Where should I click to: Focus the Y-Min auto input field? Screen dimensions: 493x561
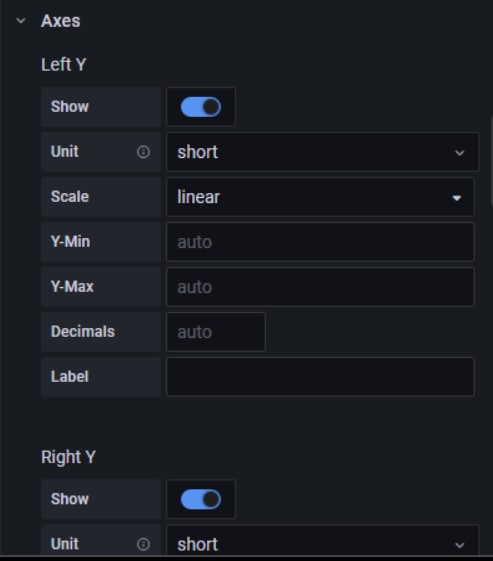click(320, 242)
